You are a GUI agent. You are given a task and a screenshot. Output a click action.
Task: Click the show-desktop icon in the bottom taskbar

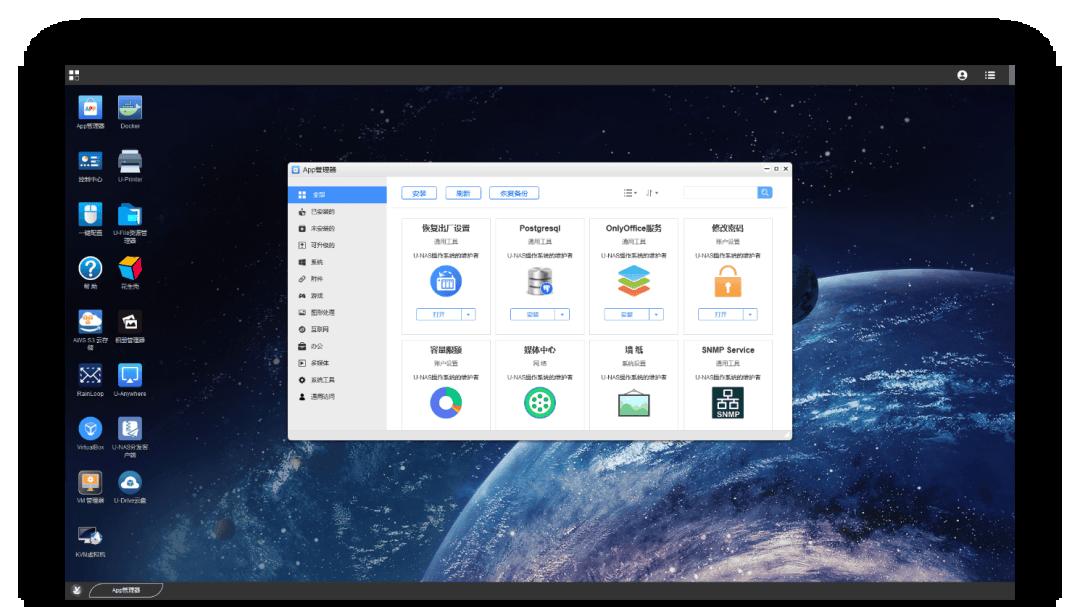point(77,590)
